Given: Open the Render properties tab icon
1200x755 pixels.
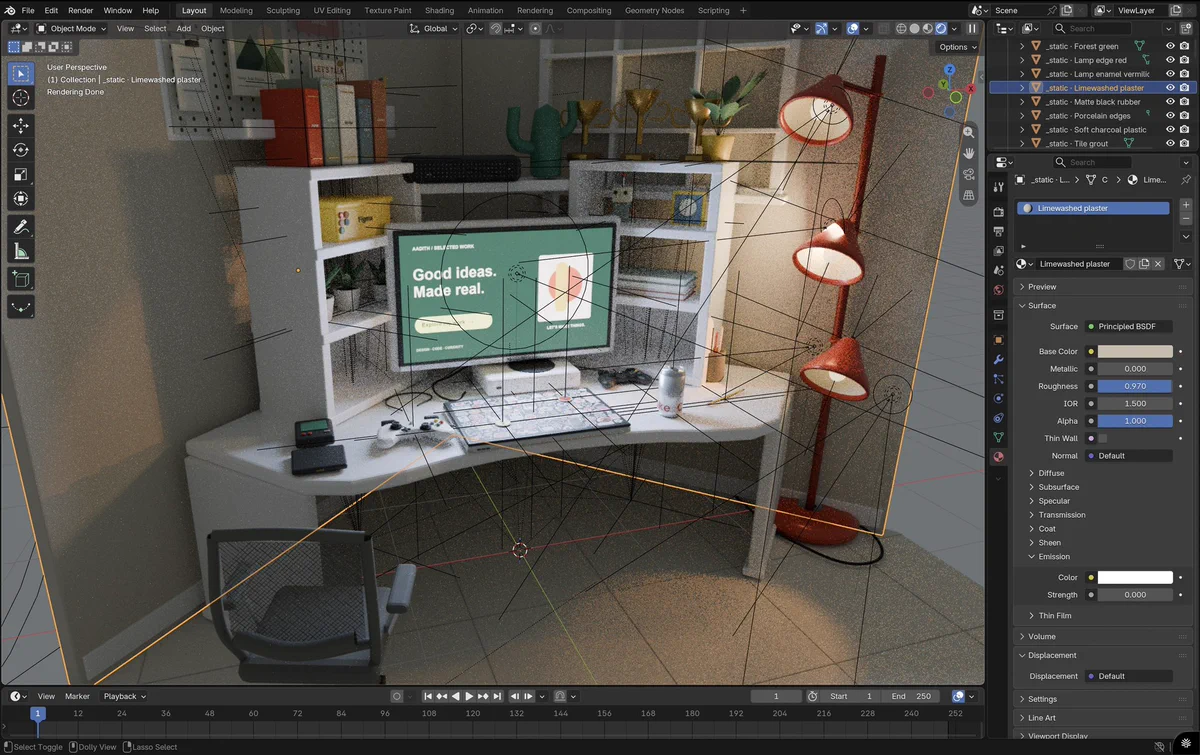Looking at the screenshot, I should 998,212.
